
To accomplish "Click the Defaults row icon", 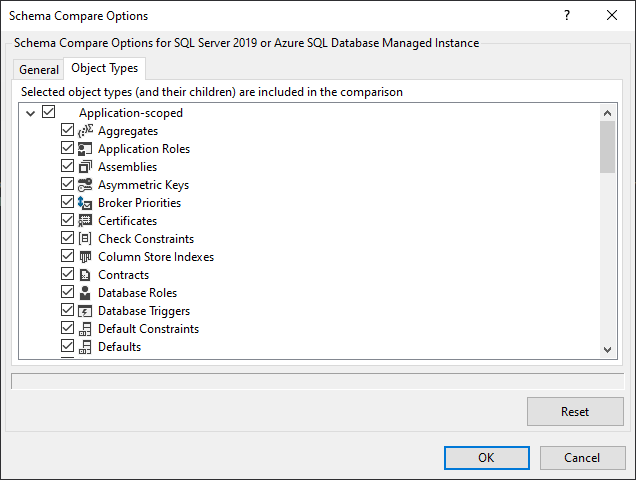I will (x=85, y=347).
